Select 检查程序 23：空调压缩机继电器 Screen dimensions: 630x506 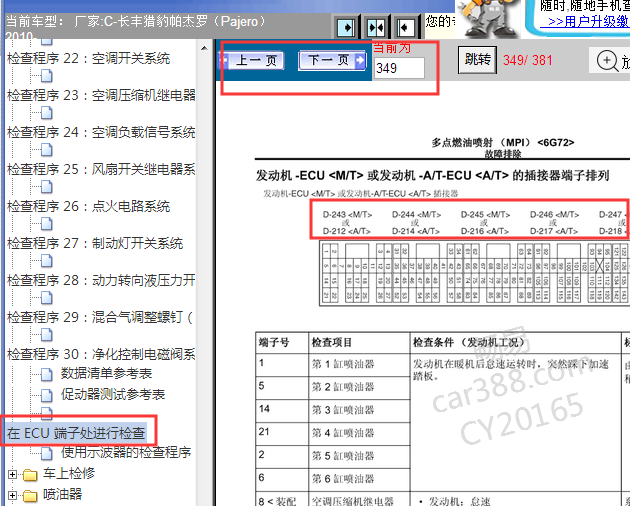click(x=101, y=95)
